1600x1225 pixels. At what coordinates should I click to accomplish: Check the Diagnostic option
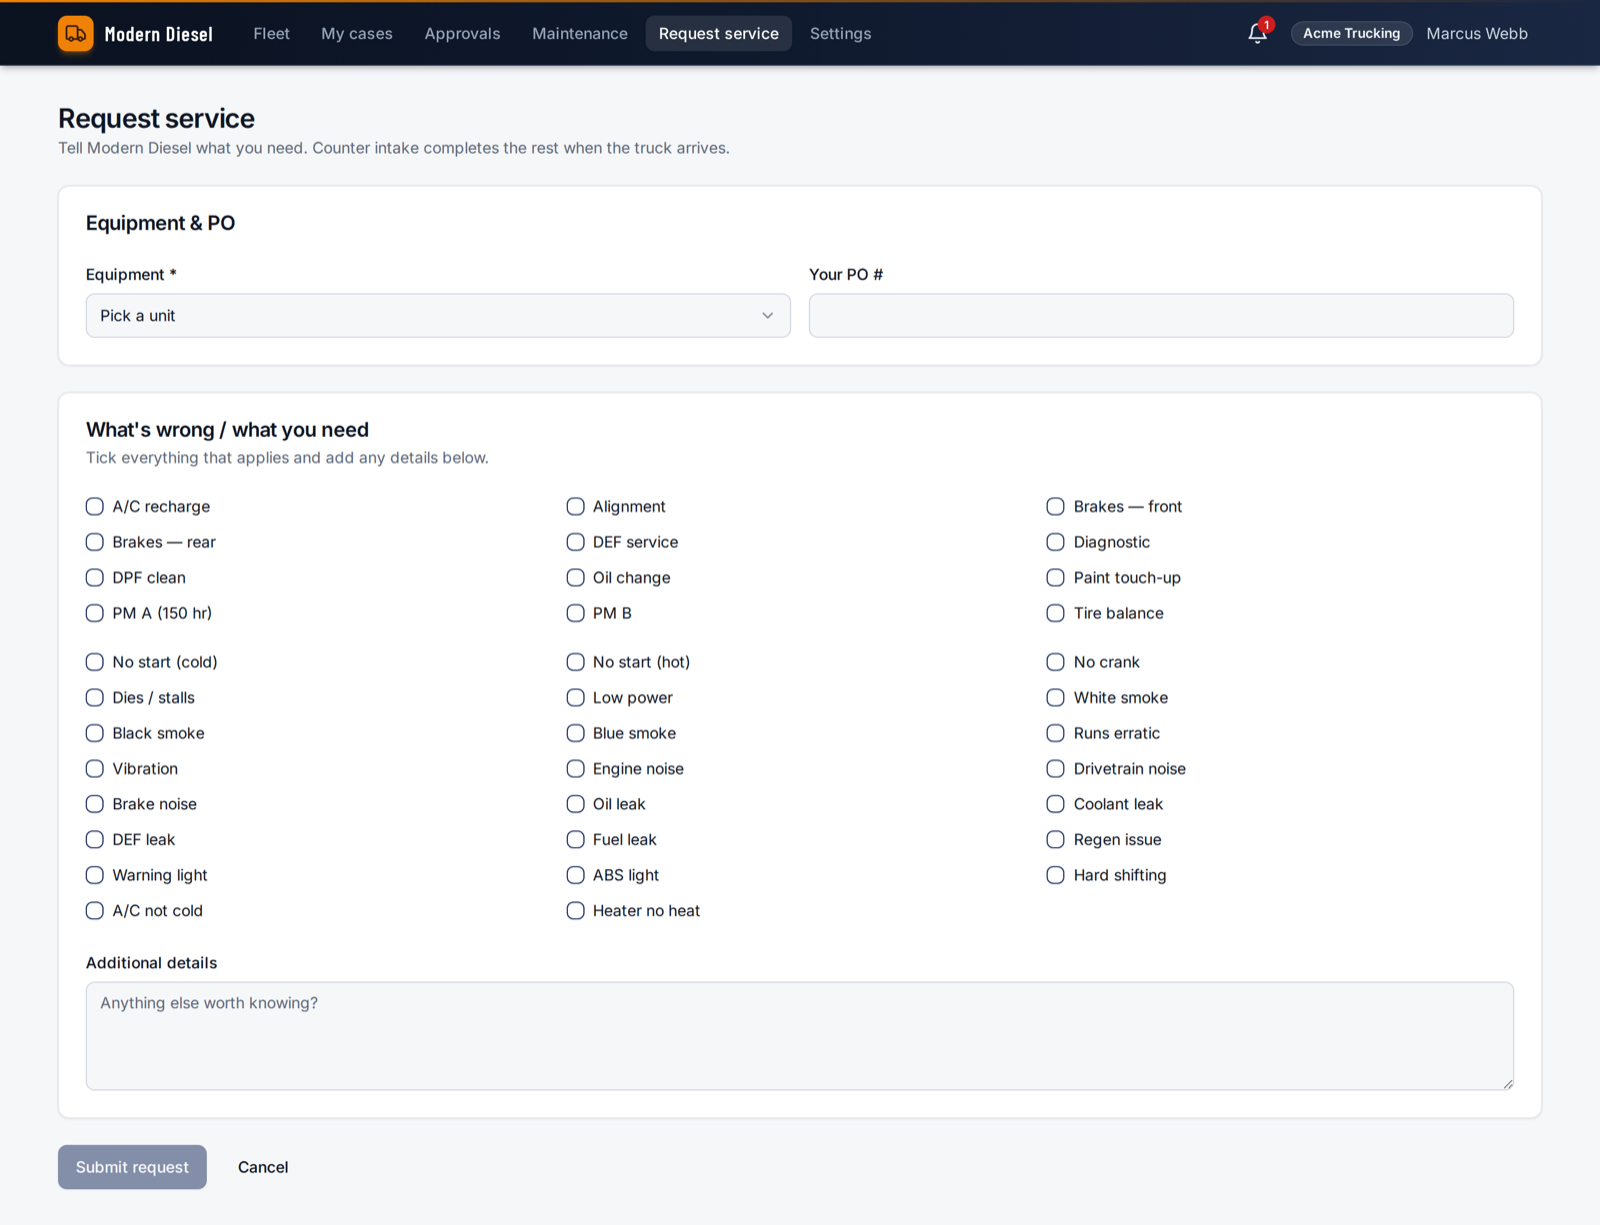coord(1055,542)
